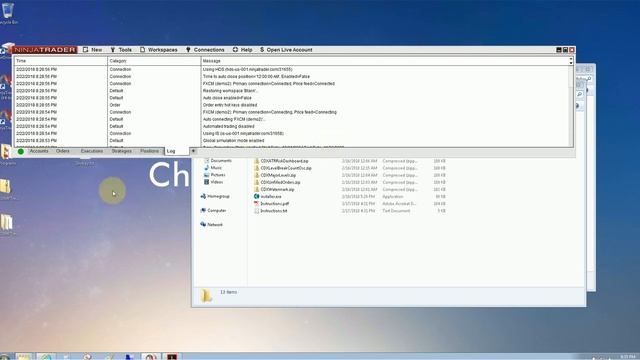
Task: Open Videos in Explorer sidebar
Action: pos(213,182)
